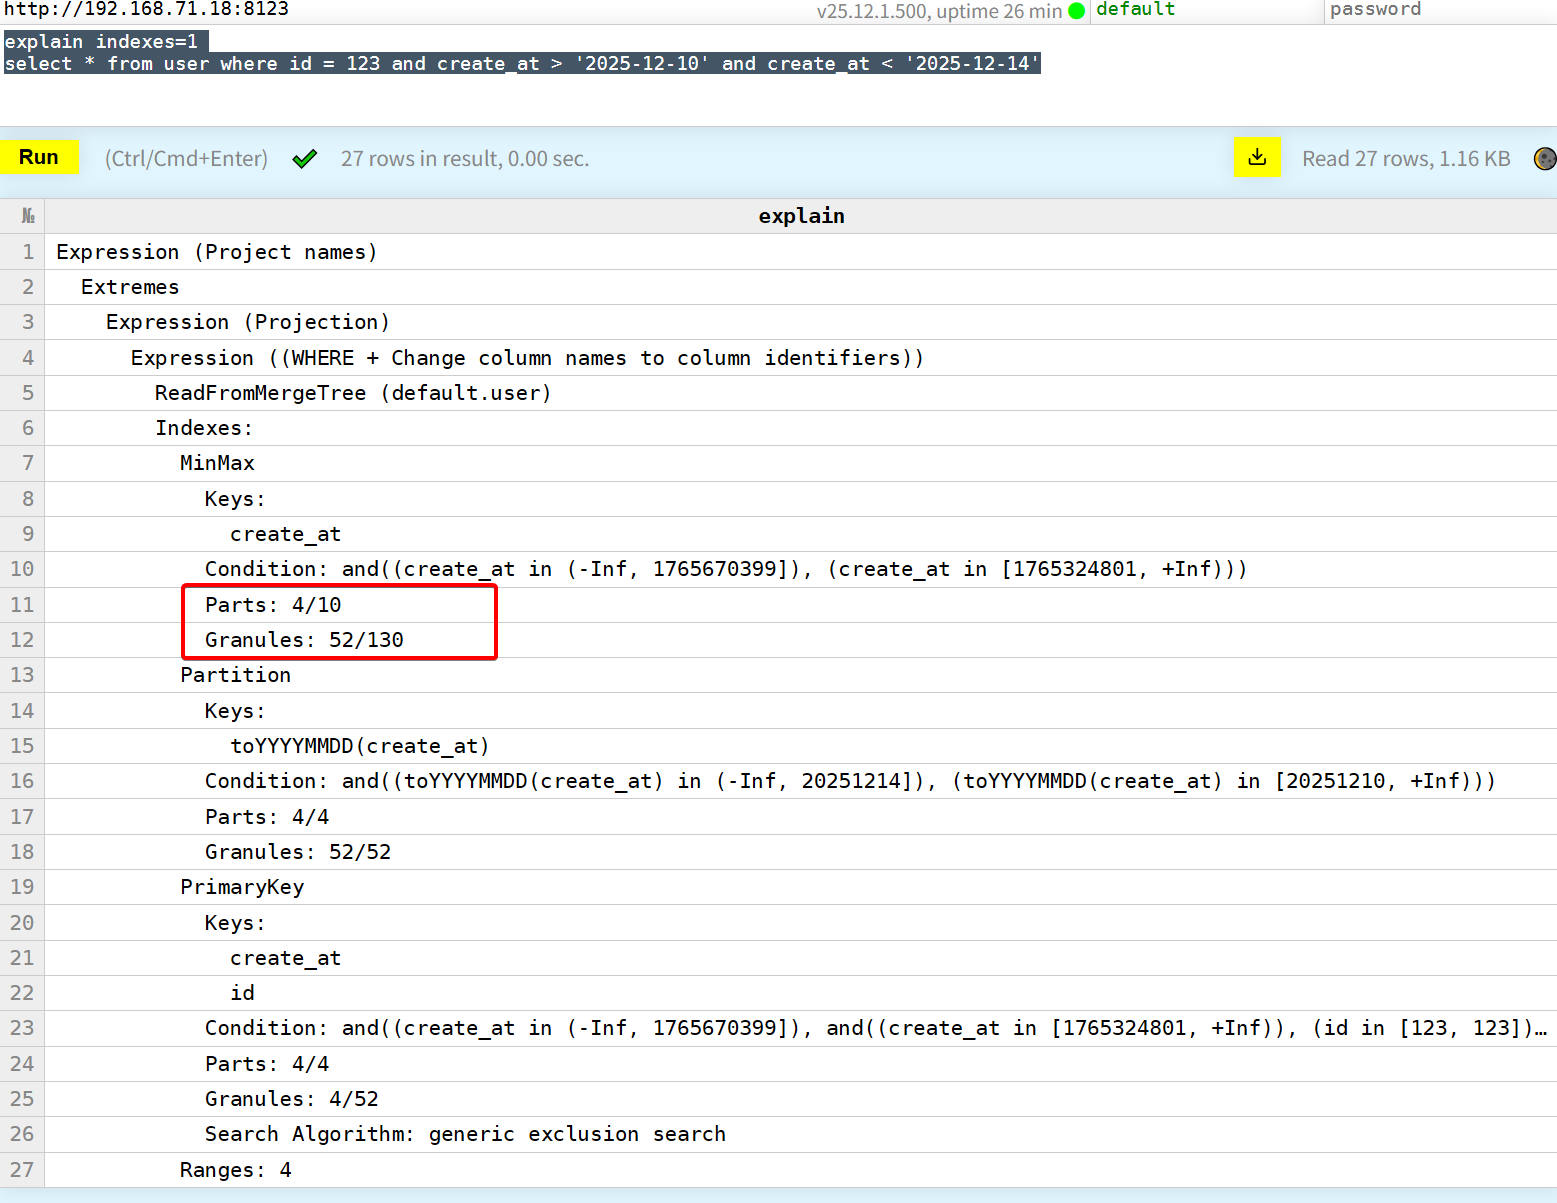Click the username field containing default

click(1205, 10)
